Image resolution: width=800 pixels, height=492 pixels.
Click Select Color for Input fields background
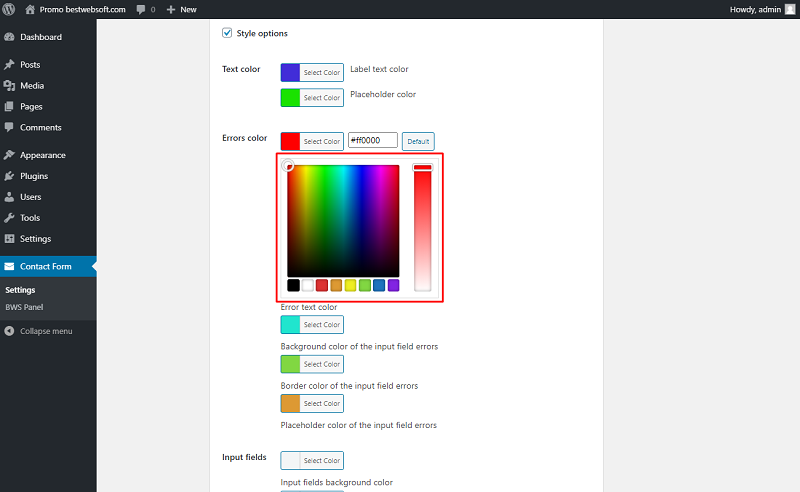coord(321,460)
